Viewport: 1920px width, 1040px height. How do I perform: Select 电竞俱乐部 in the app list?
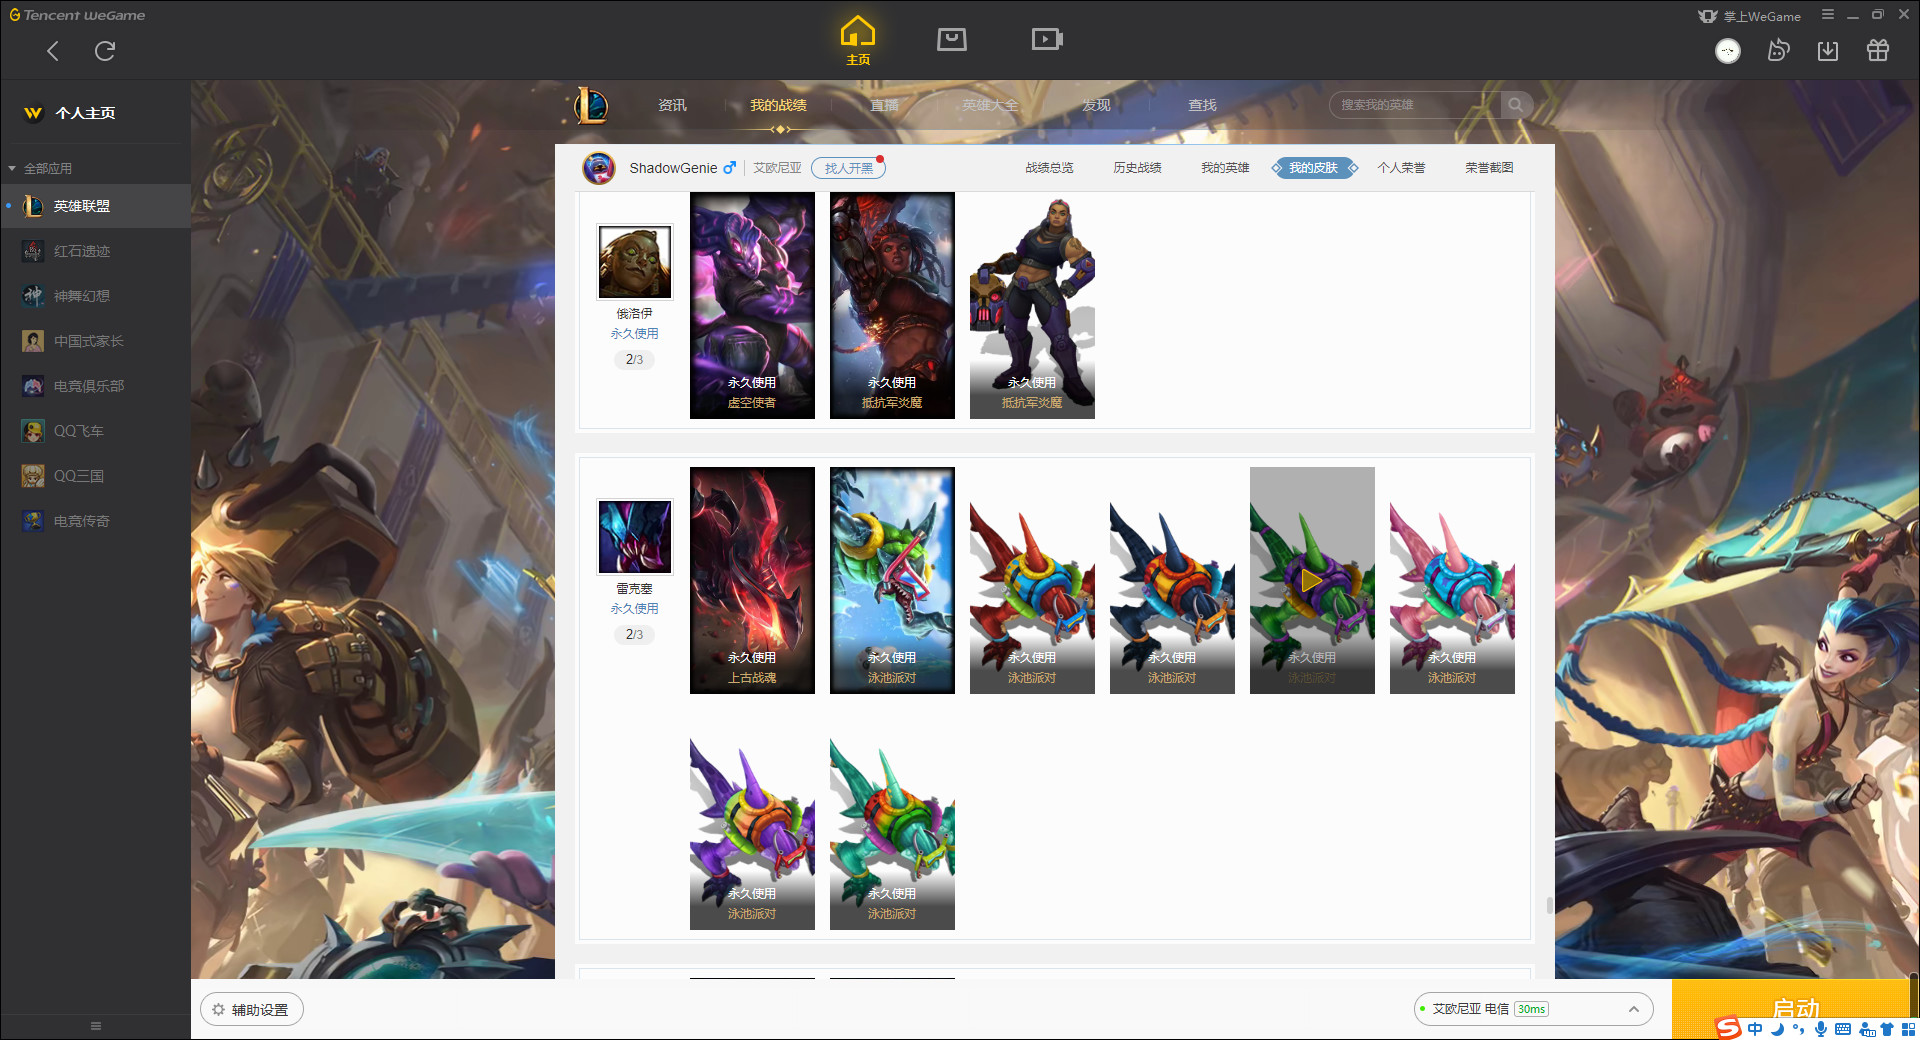pyautogui.click(x=95, y=386)
